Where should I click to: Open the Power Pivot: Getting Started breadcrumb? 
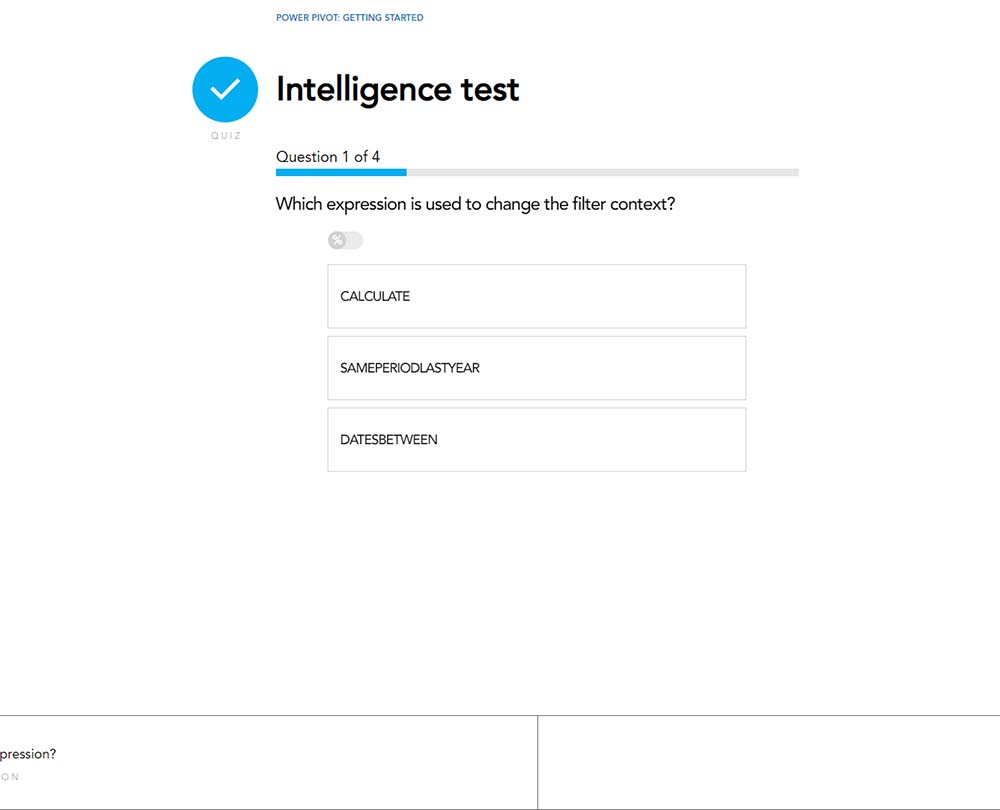coord(349,18)
